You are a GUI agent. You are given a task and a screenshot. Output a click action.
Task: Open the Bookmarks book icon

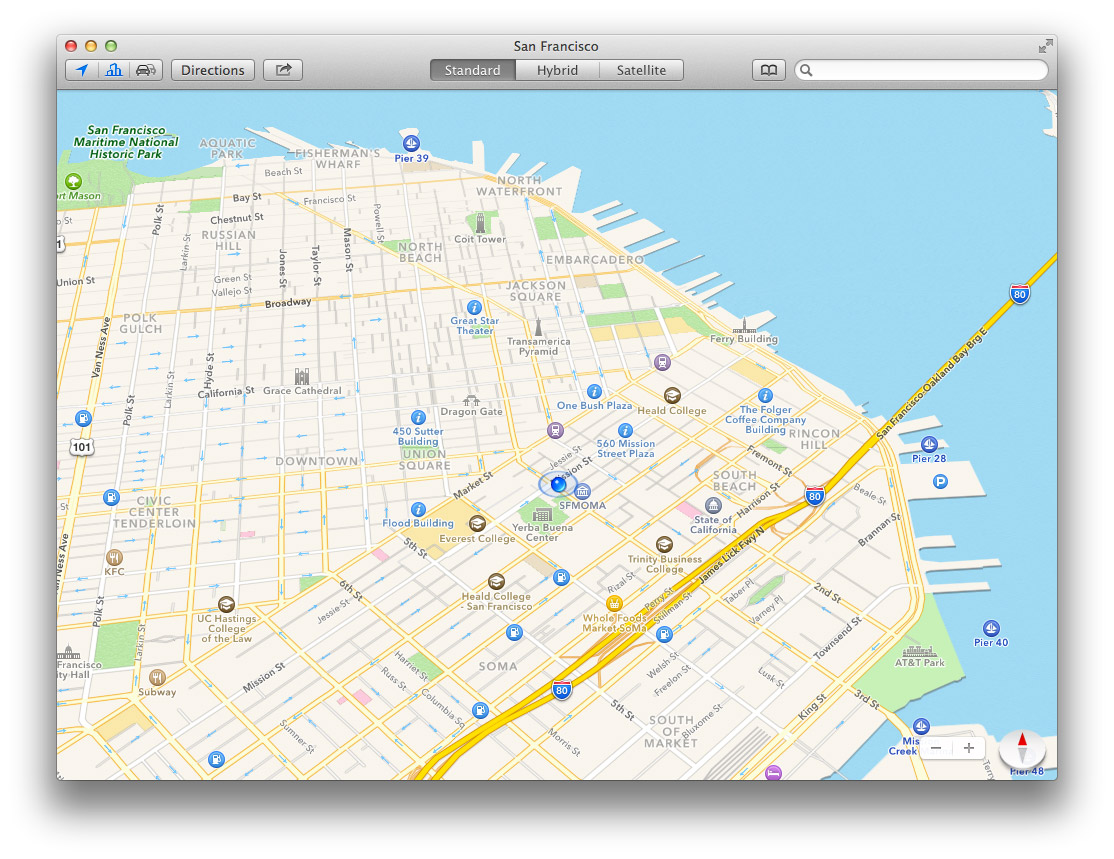click(769, 70)
